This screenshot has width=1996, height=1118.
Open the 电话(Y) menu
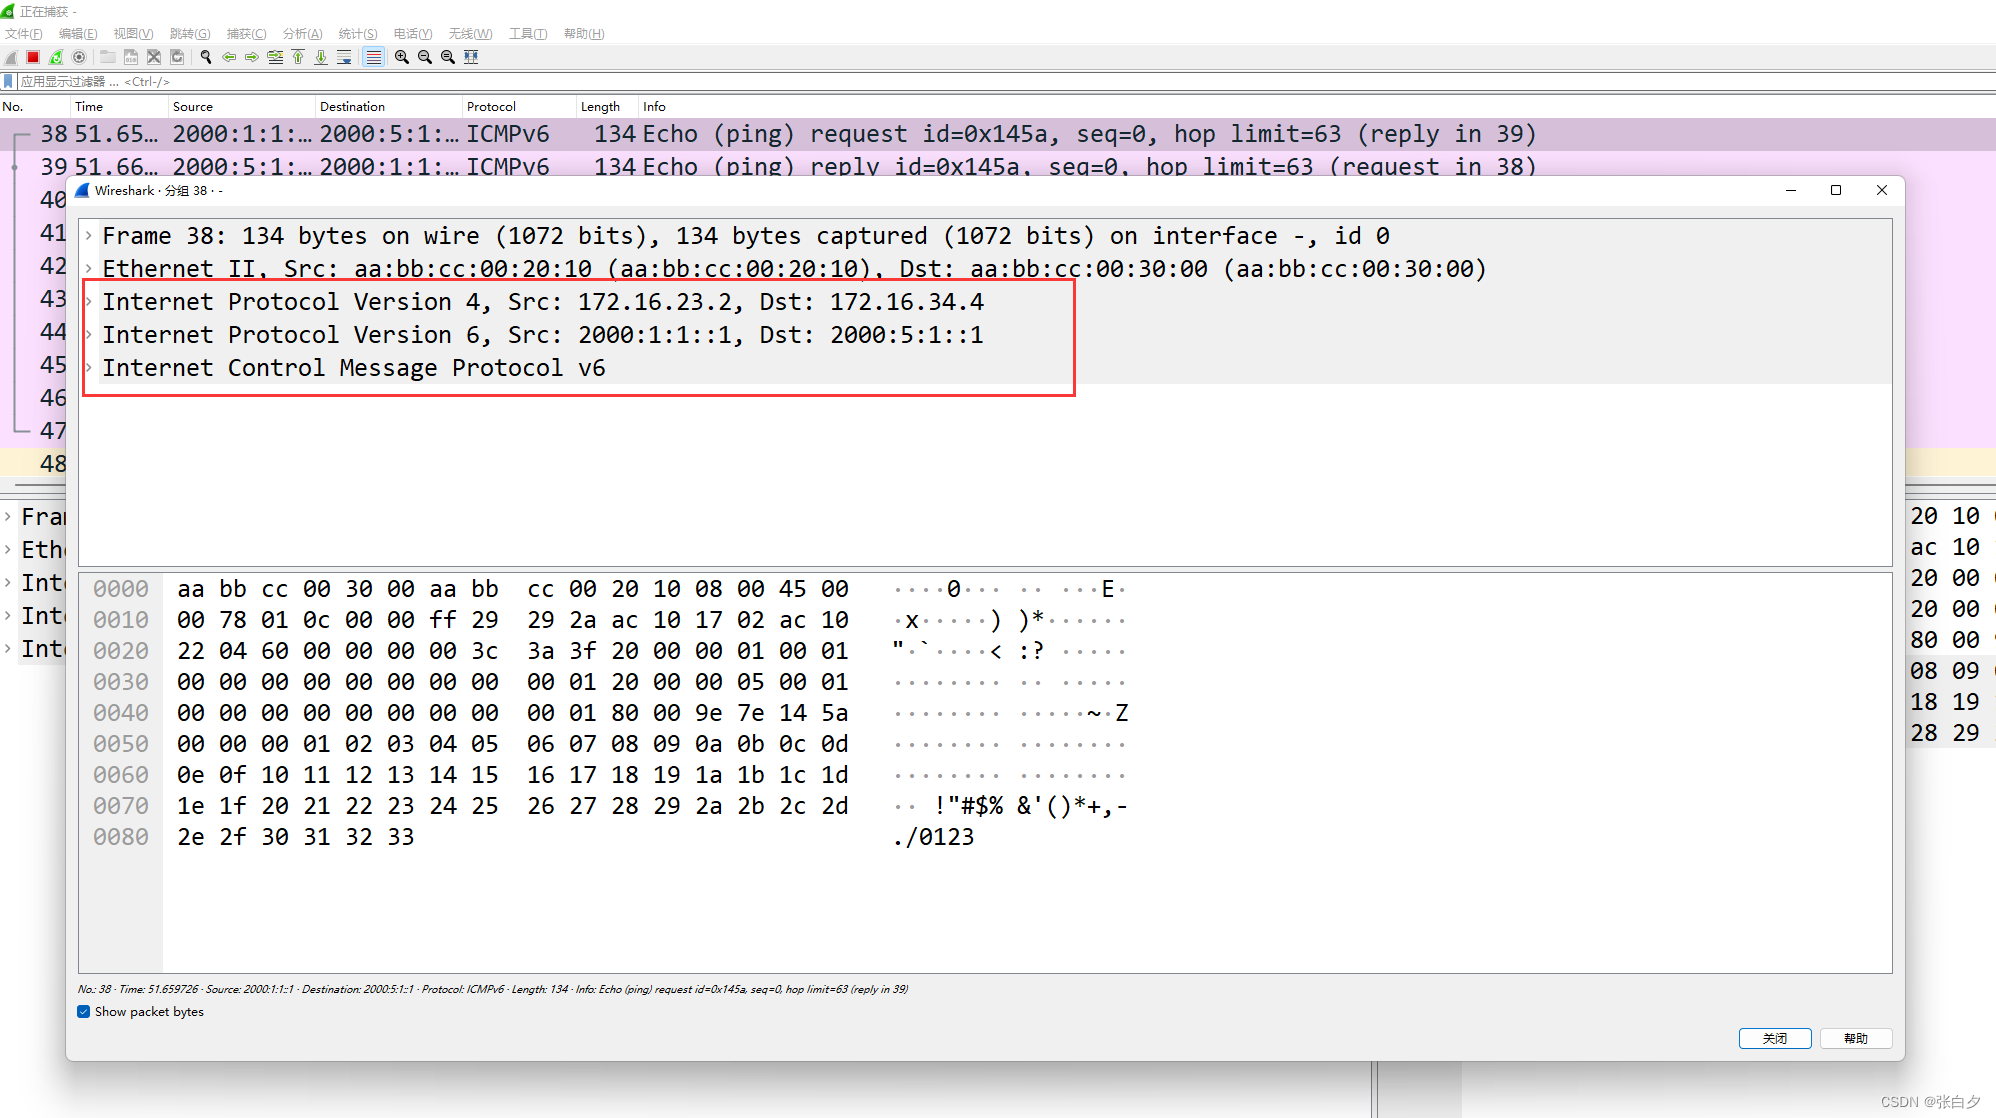[413, 33]
